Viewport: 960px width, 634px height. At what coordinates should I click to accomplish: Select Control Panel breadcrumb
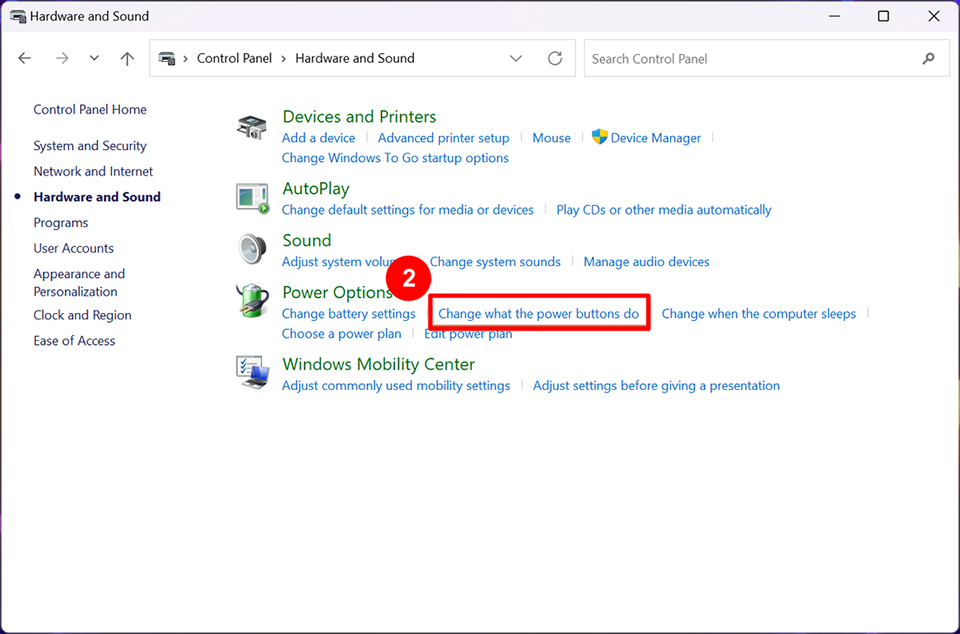[234, 58]
